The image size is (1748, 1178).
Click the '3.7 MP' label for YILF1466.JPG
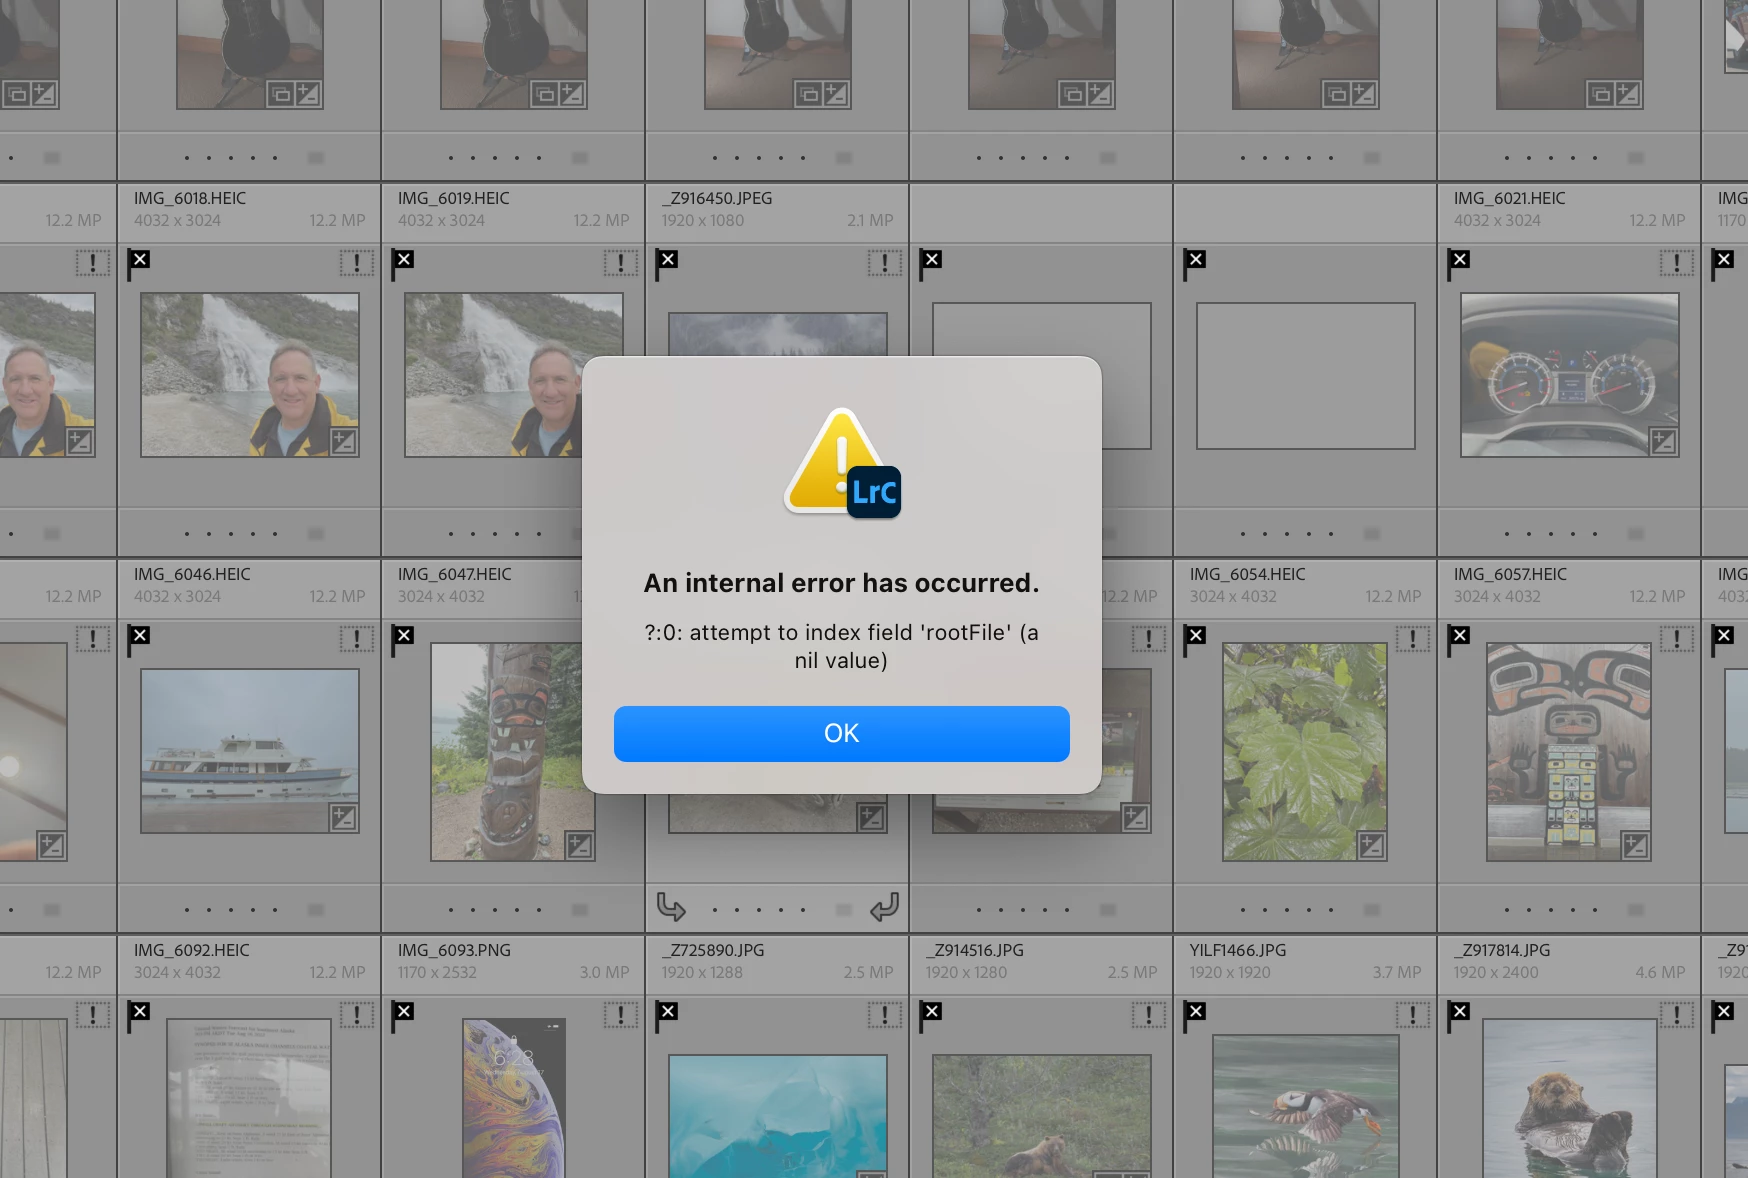1396,972
